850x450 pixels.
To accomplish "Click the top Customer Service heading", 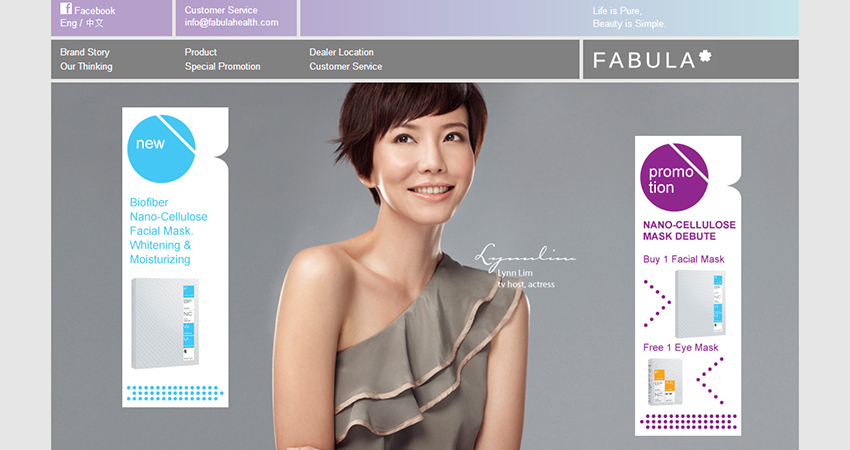I will coord(221,10).
